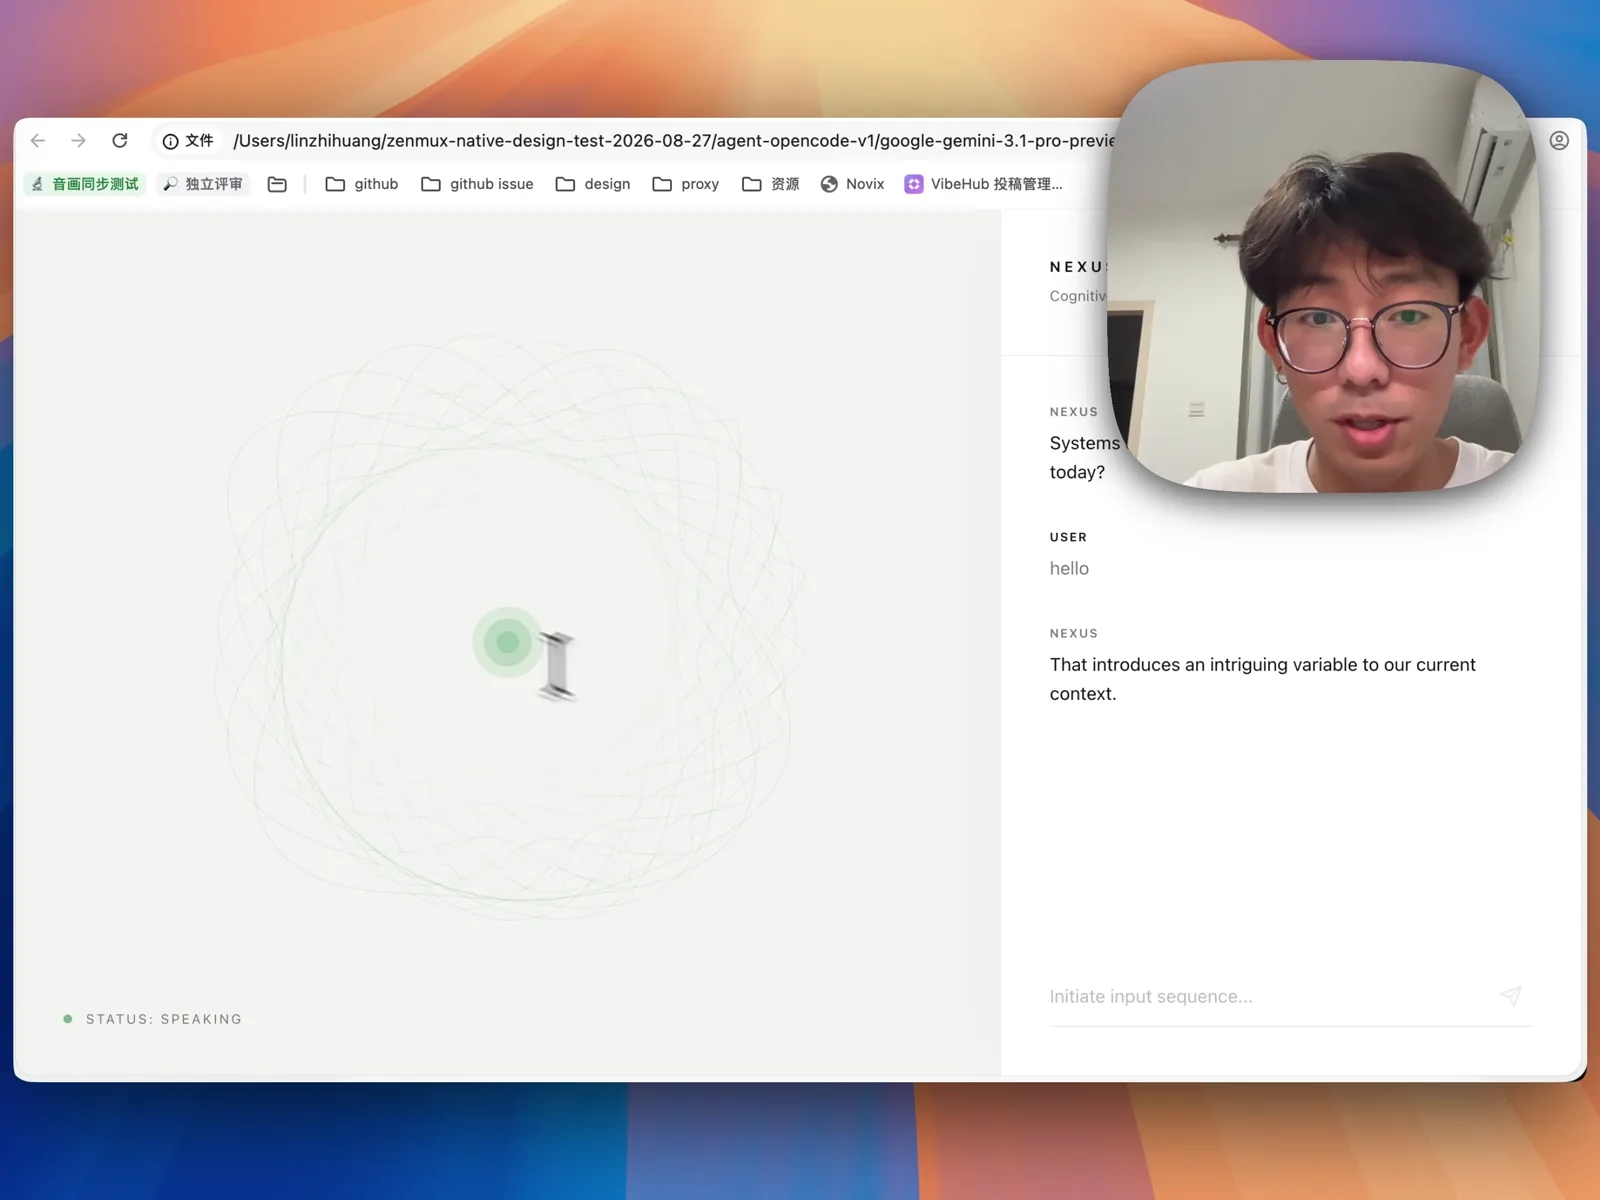Click the NEXUS label above the latest reply
The height and width of the screenshot is (1200, 1600).
[x=1073, y=633]
